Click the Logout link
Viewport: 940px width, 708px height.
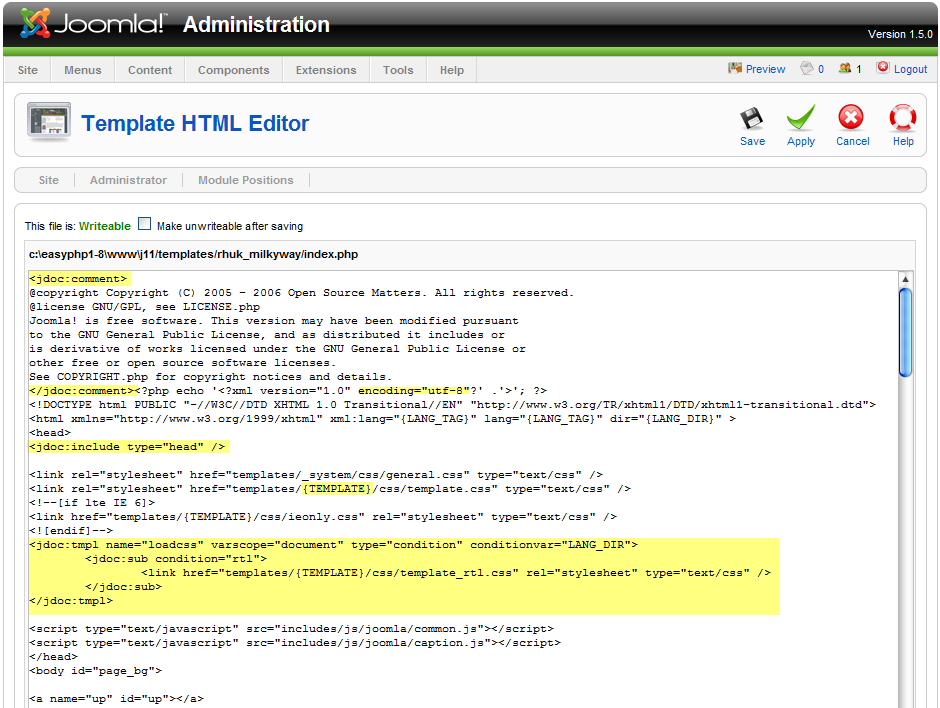click(909, 69)
